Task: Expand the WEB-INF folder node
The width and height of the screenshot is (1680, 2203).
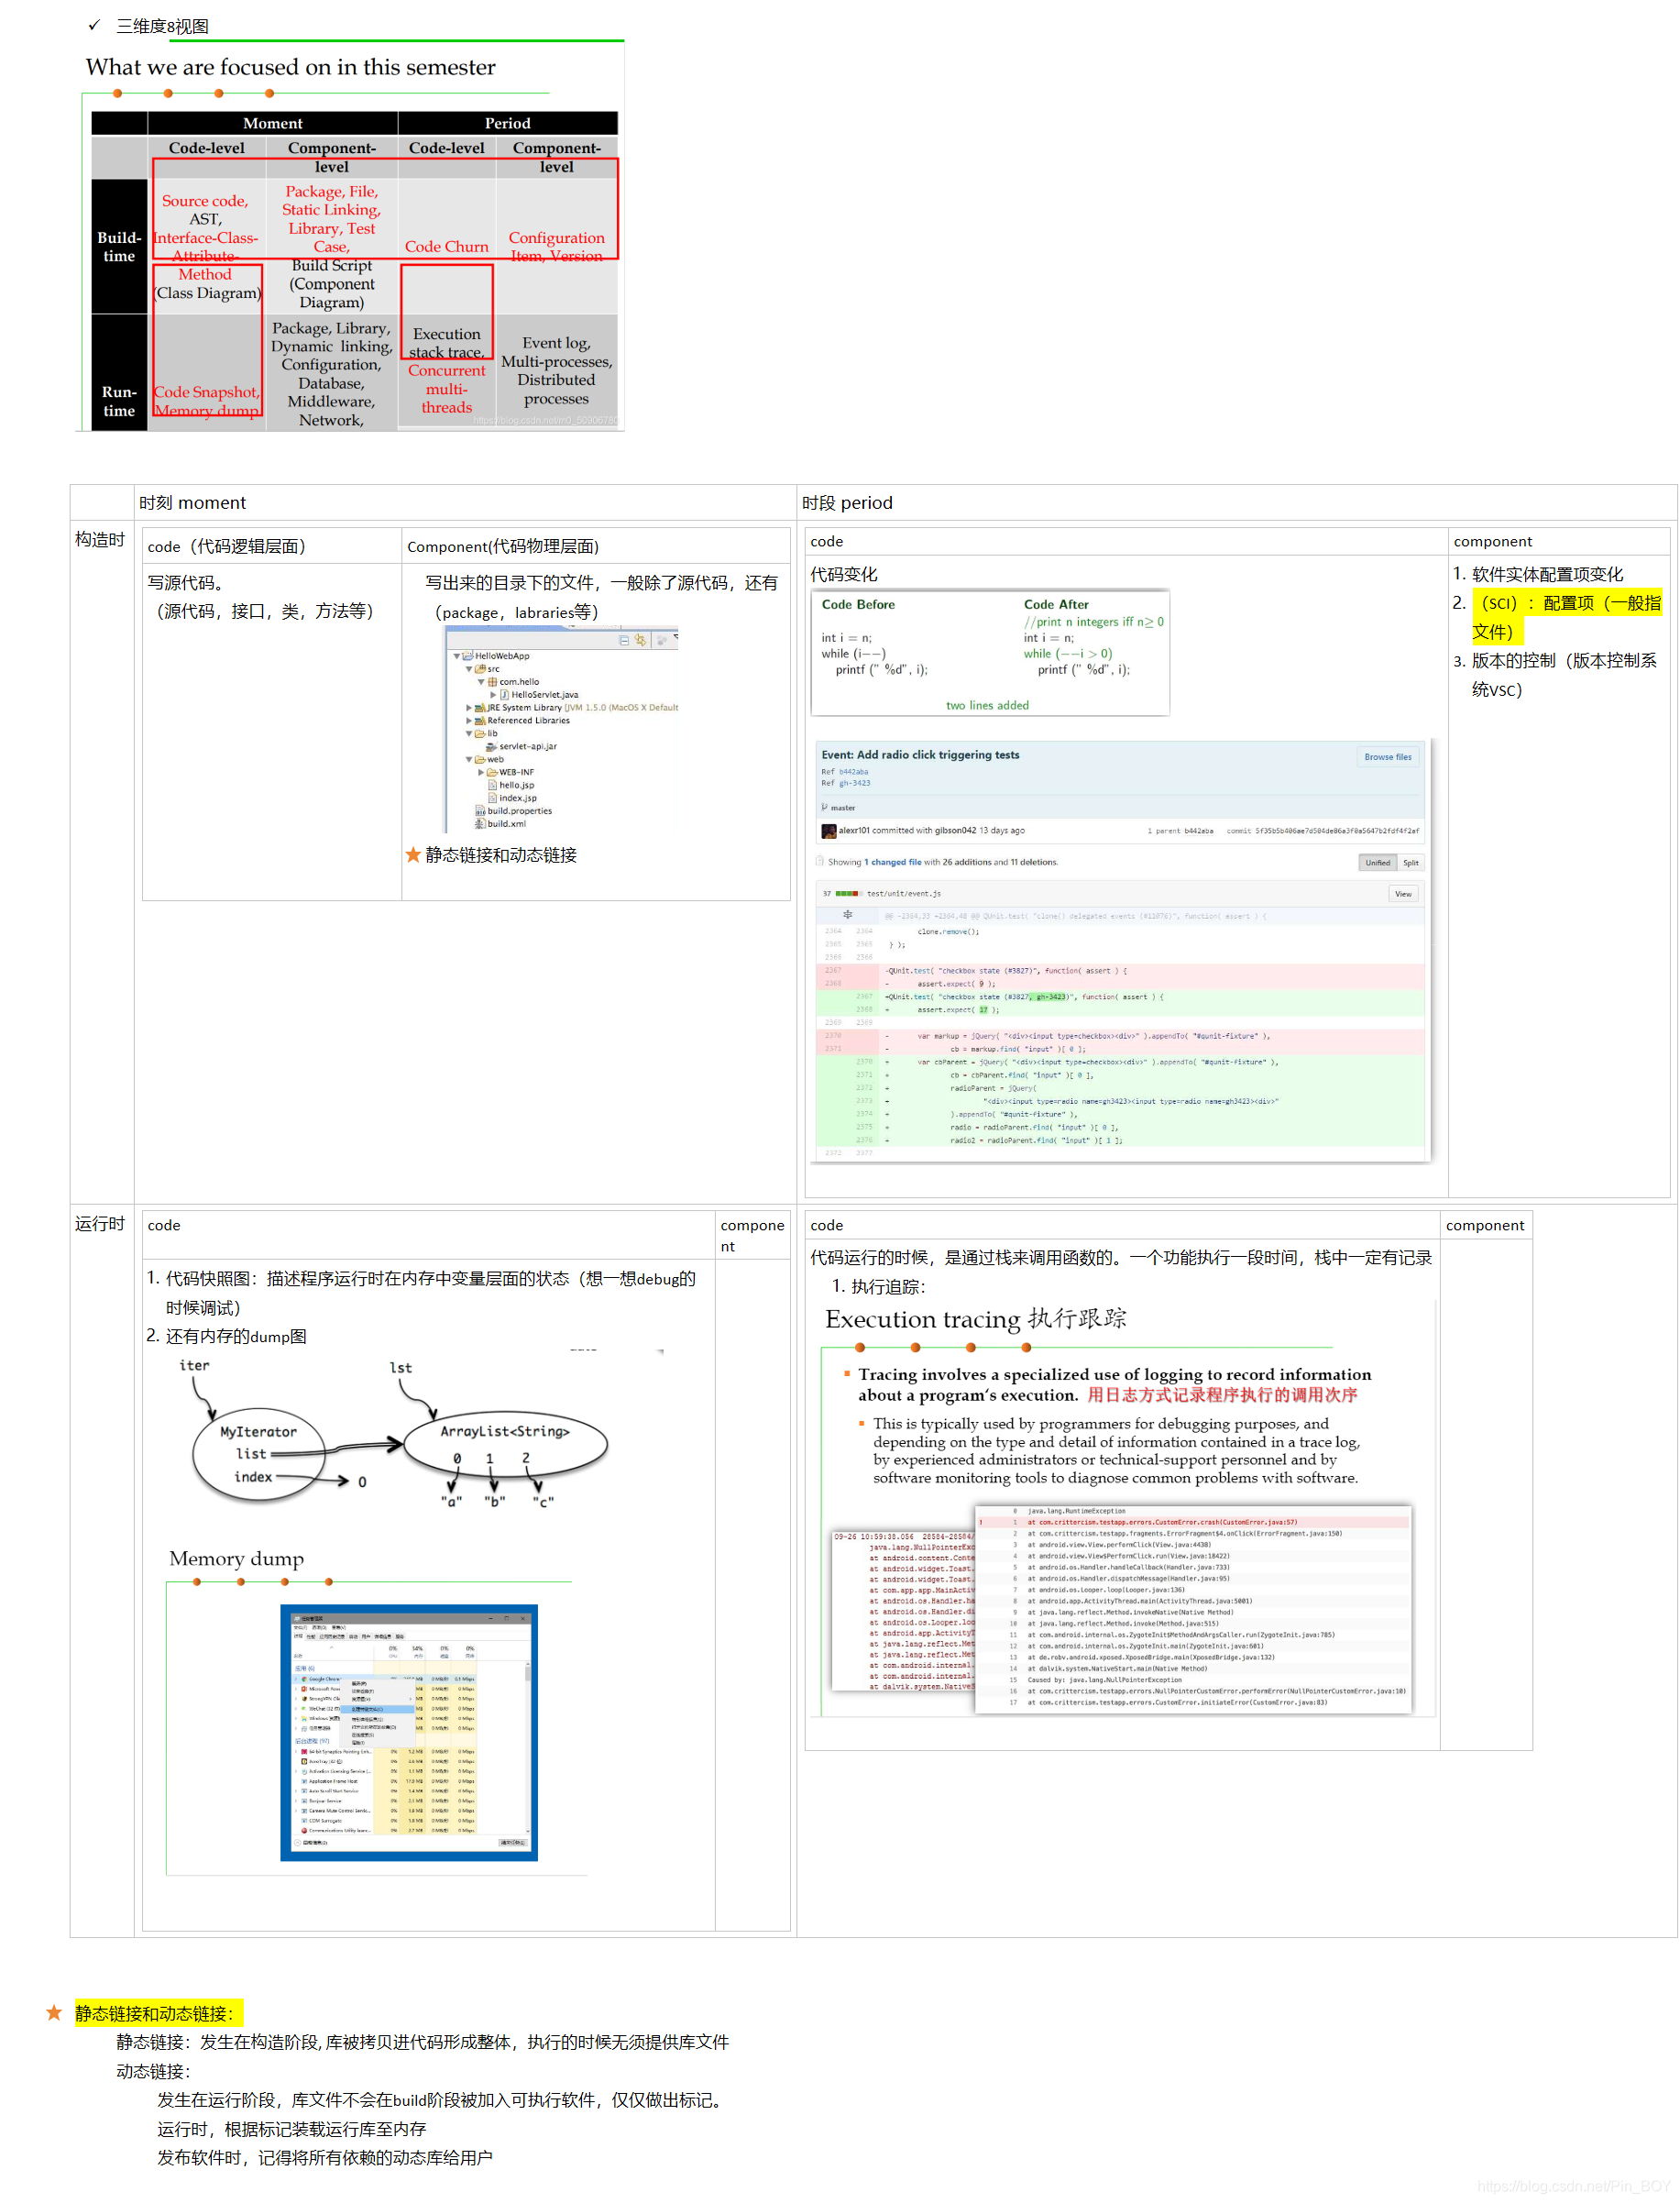Action: 481,772
